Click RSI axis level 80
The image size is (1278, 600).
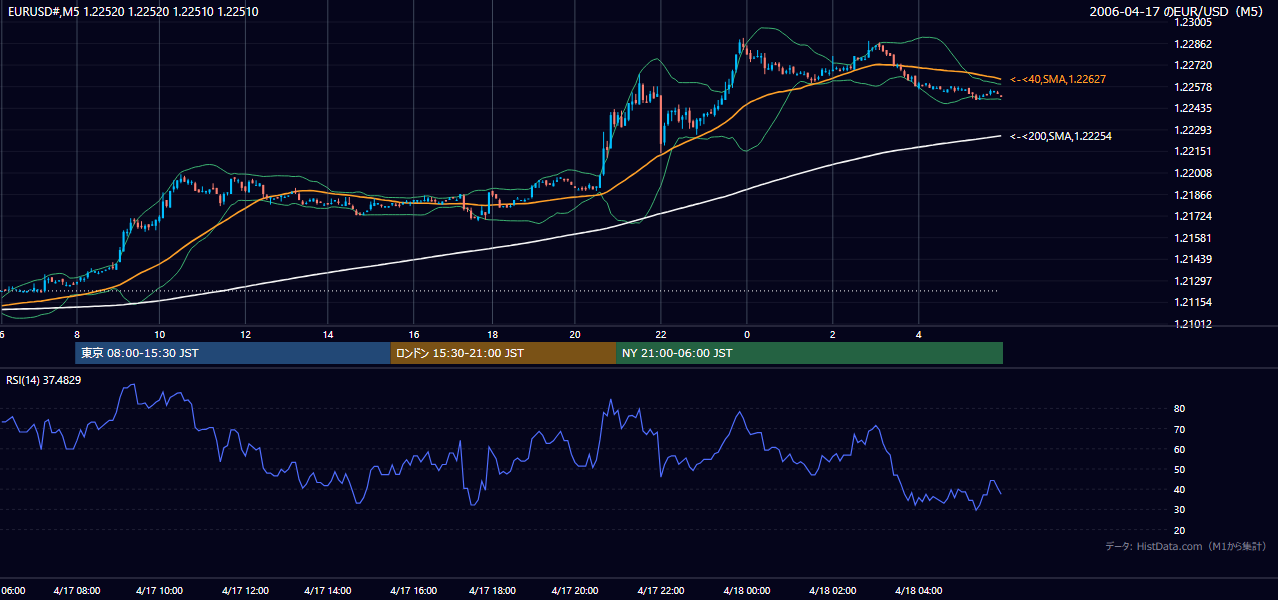click(1180, 409)
